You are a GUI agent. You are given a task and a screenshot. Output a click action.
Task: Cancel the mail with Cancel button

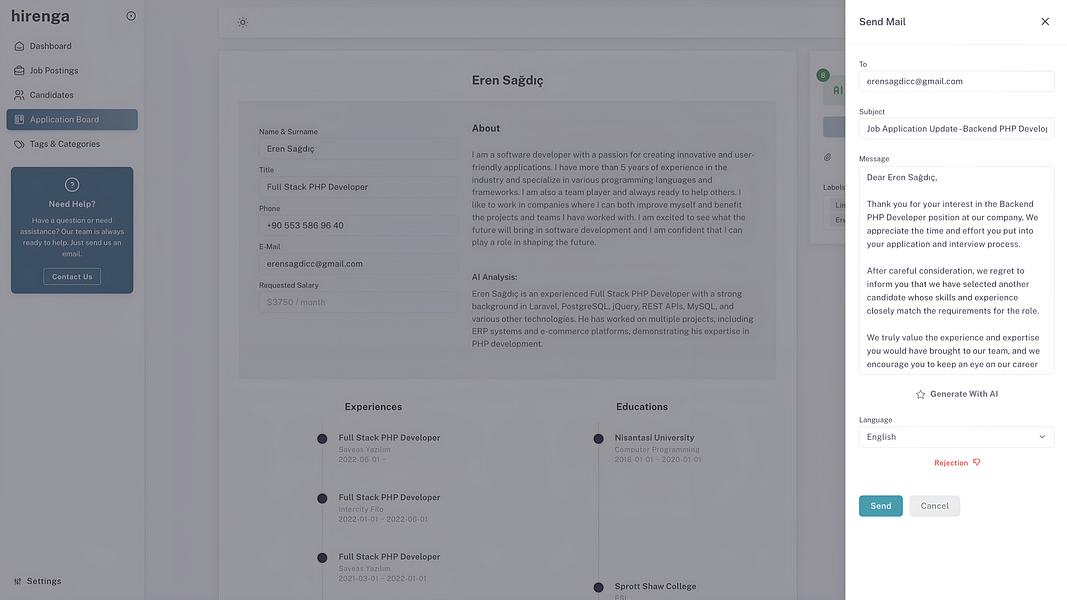pyautogui.click(x=934, y=506)
